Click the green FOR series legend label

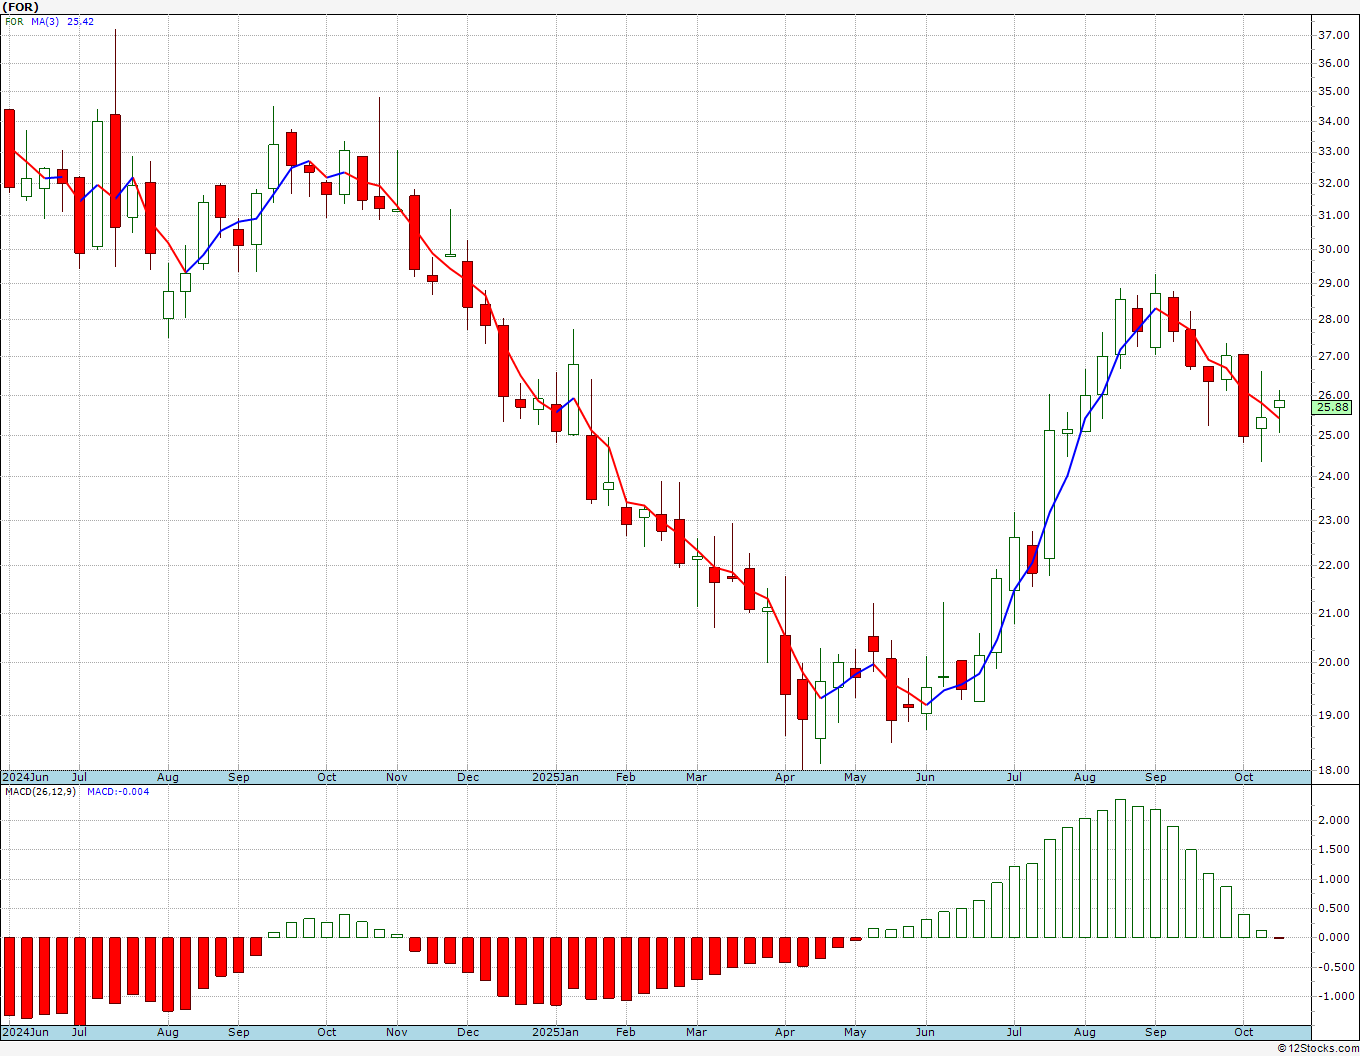pyautogui.click(x=13, y=21)
